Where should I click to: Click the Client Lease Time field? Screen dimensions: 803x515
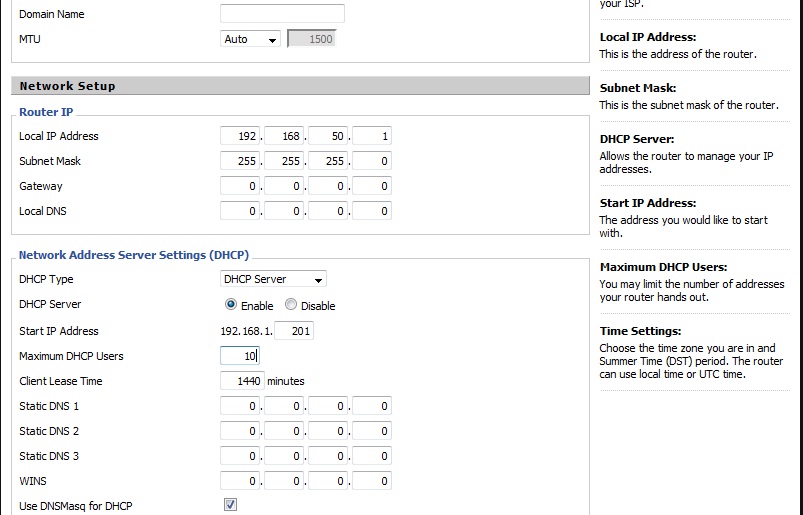242,381
